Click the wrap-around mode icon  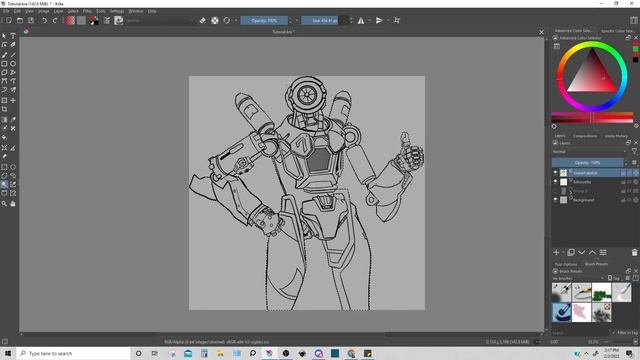coord(397,20)
